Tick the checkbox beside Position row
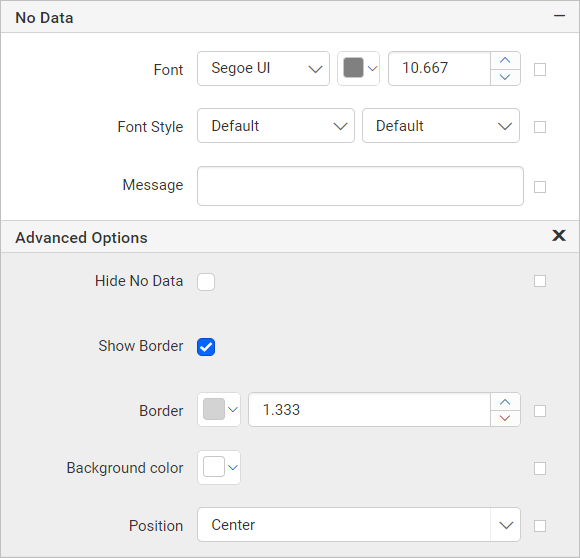The height and width of the screenshot is (558, 580). click(x=540, y=526)
